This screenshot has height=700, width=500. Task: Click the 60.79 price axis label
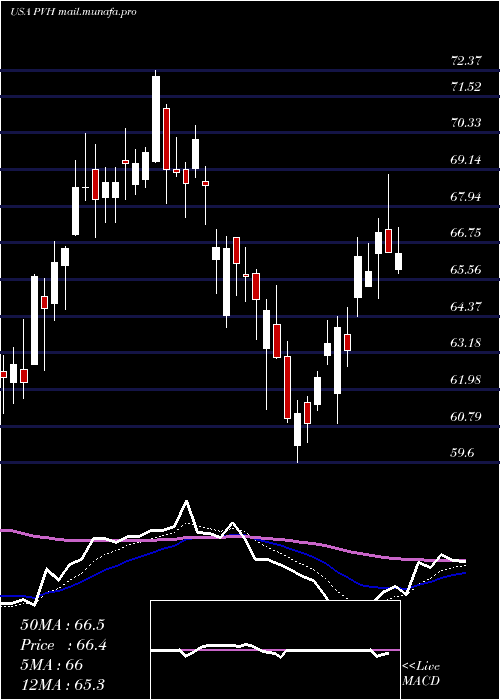(466, 417)
